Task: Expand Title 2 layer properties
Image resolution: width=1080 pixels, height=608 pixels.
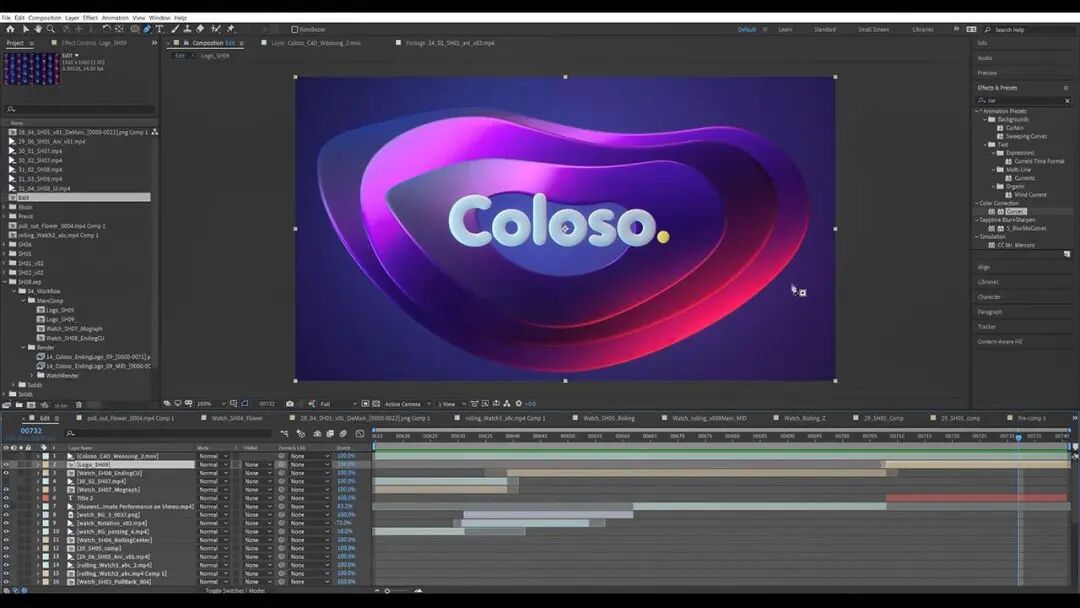Action: (x=39, y=498)
